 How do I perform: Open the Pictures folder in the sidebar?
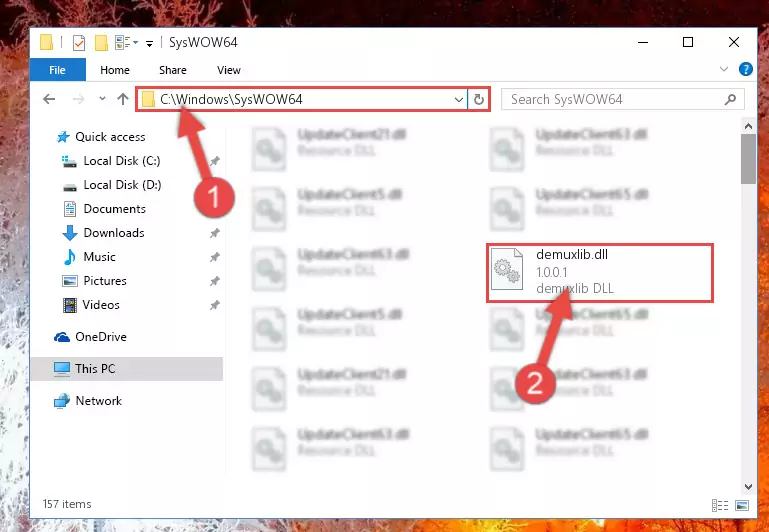(105, 281)
